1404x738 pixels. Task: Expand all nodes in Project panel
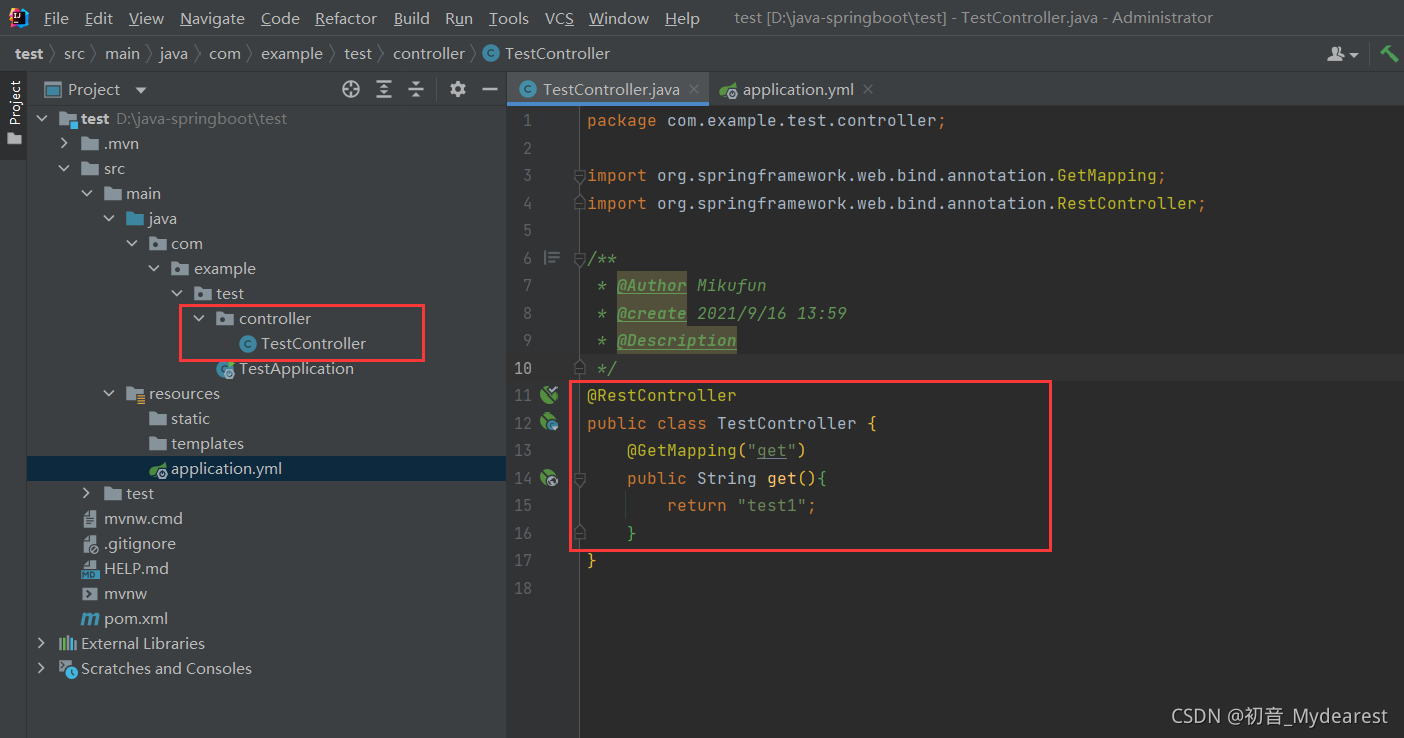(384, 89)
